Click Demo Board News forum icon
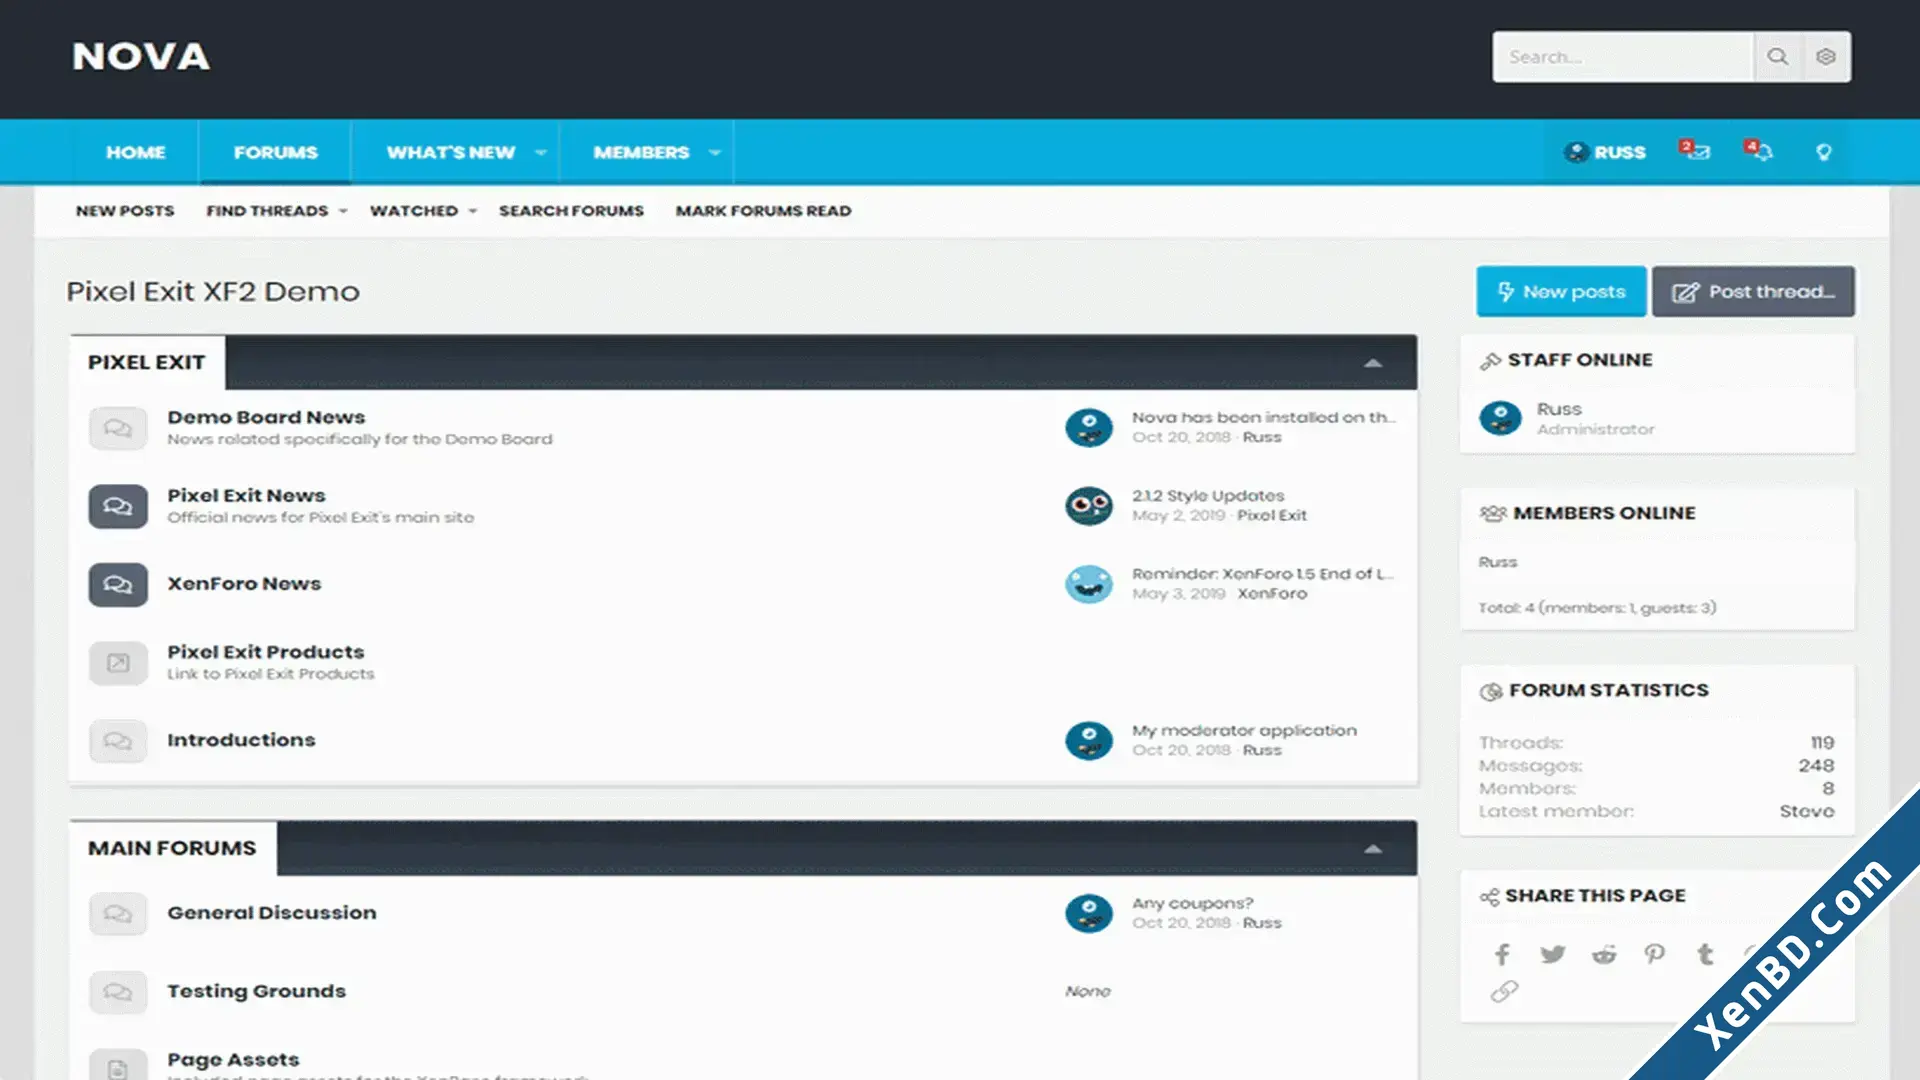The image size is (1920, 1080). [118, 428]
